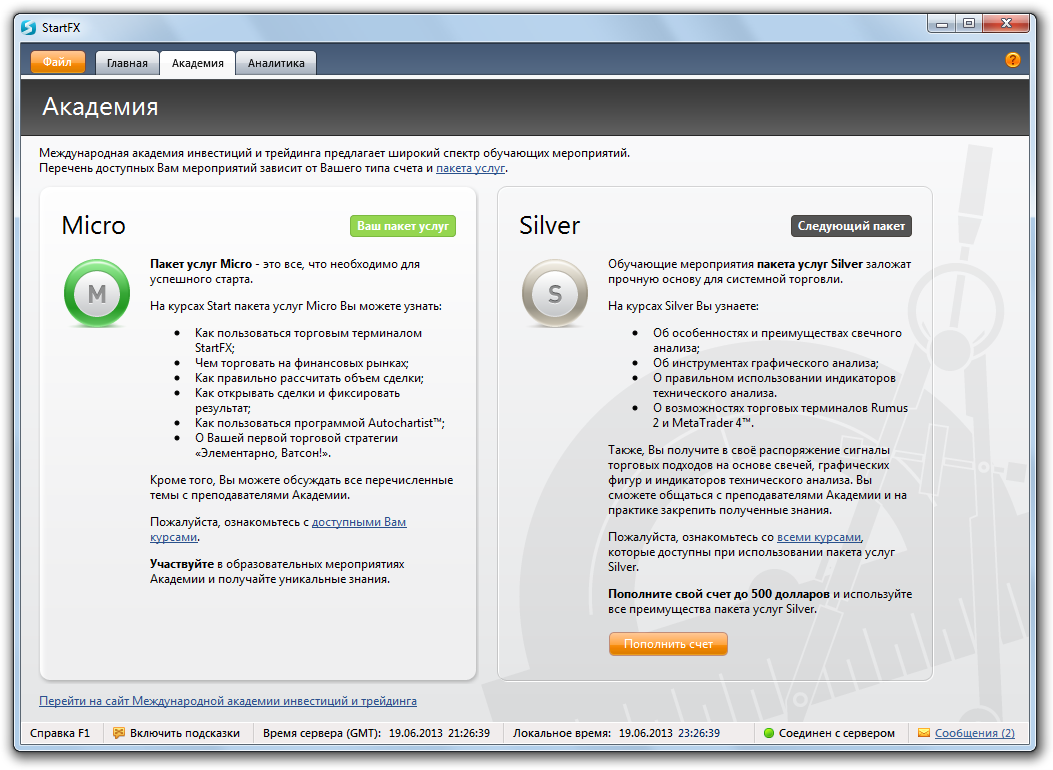Minimize the StartFX window

pyautogui.click(x=942, y=24)
